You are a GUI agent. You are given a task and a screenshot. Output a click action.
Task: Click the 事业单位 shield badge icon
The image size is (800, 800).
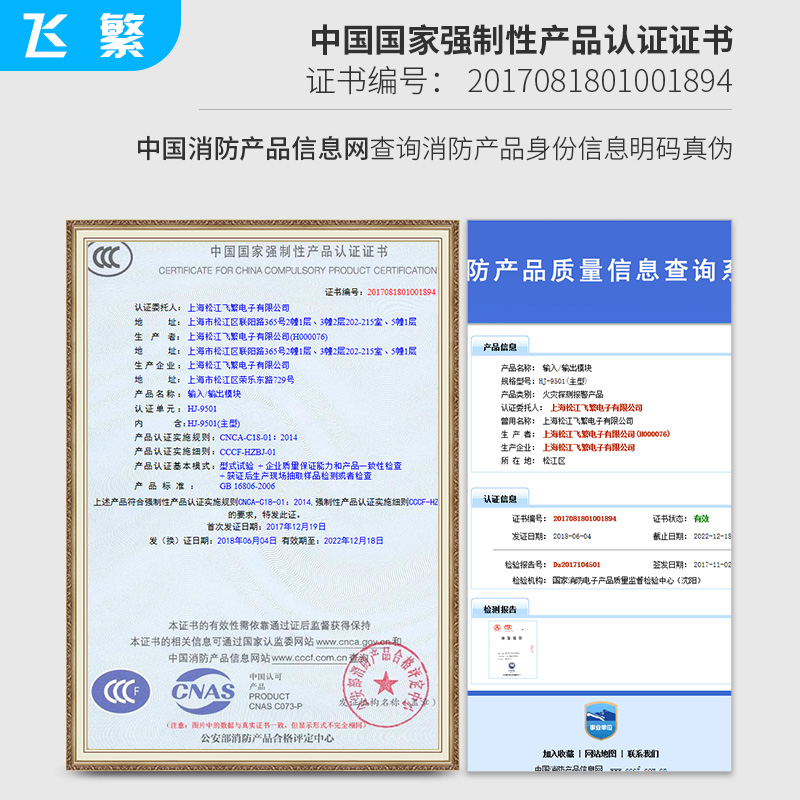601,720
